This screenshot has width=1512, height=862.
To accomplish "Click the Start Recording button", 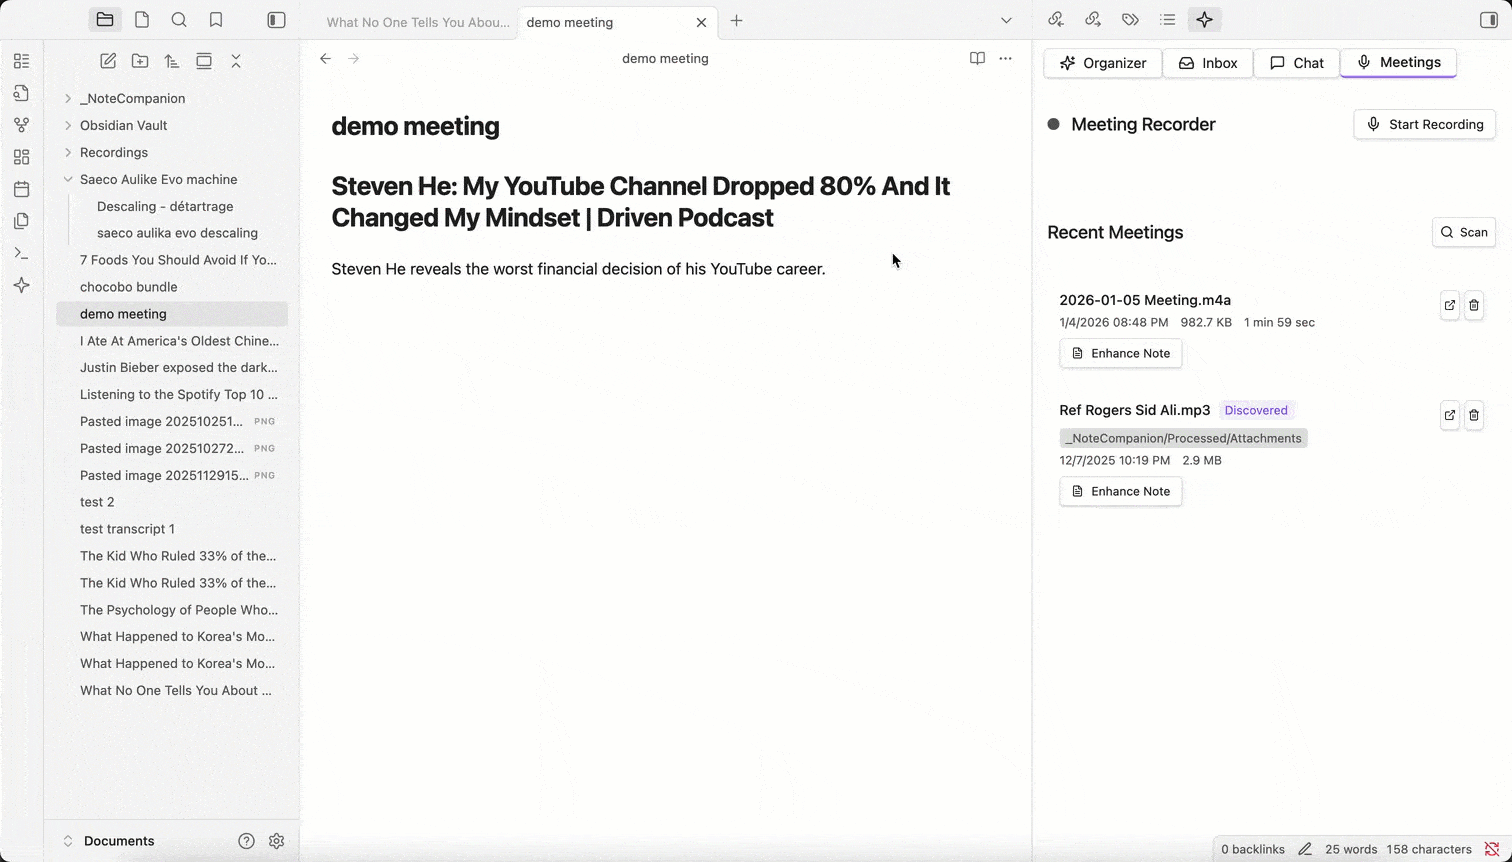I will (1424, 124).
